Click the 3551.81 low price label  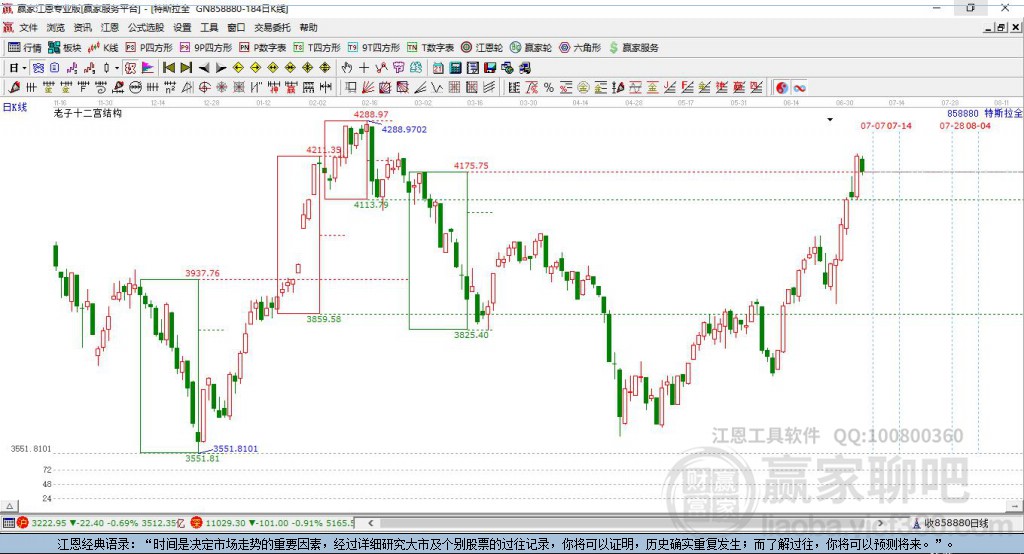pos(202,458)
